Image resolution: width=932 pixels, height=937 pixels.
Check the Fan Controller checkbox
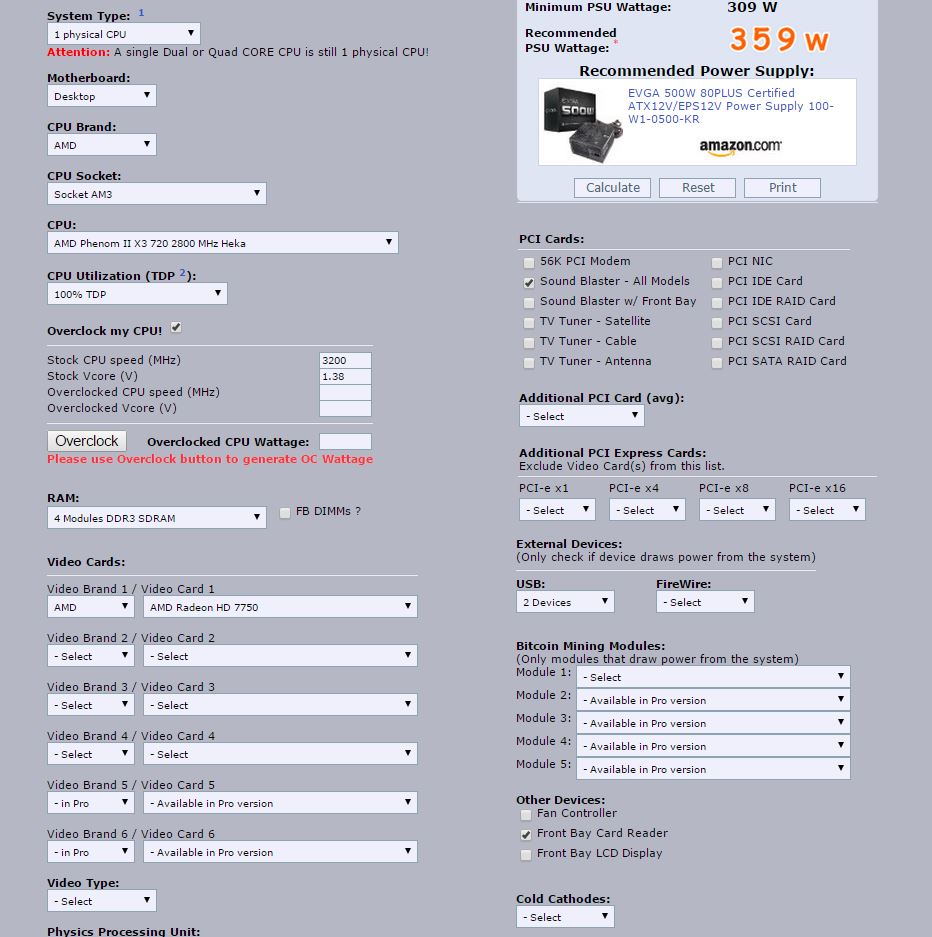coord(526,815)
